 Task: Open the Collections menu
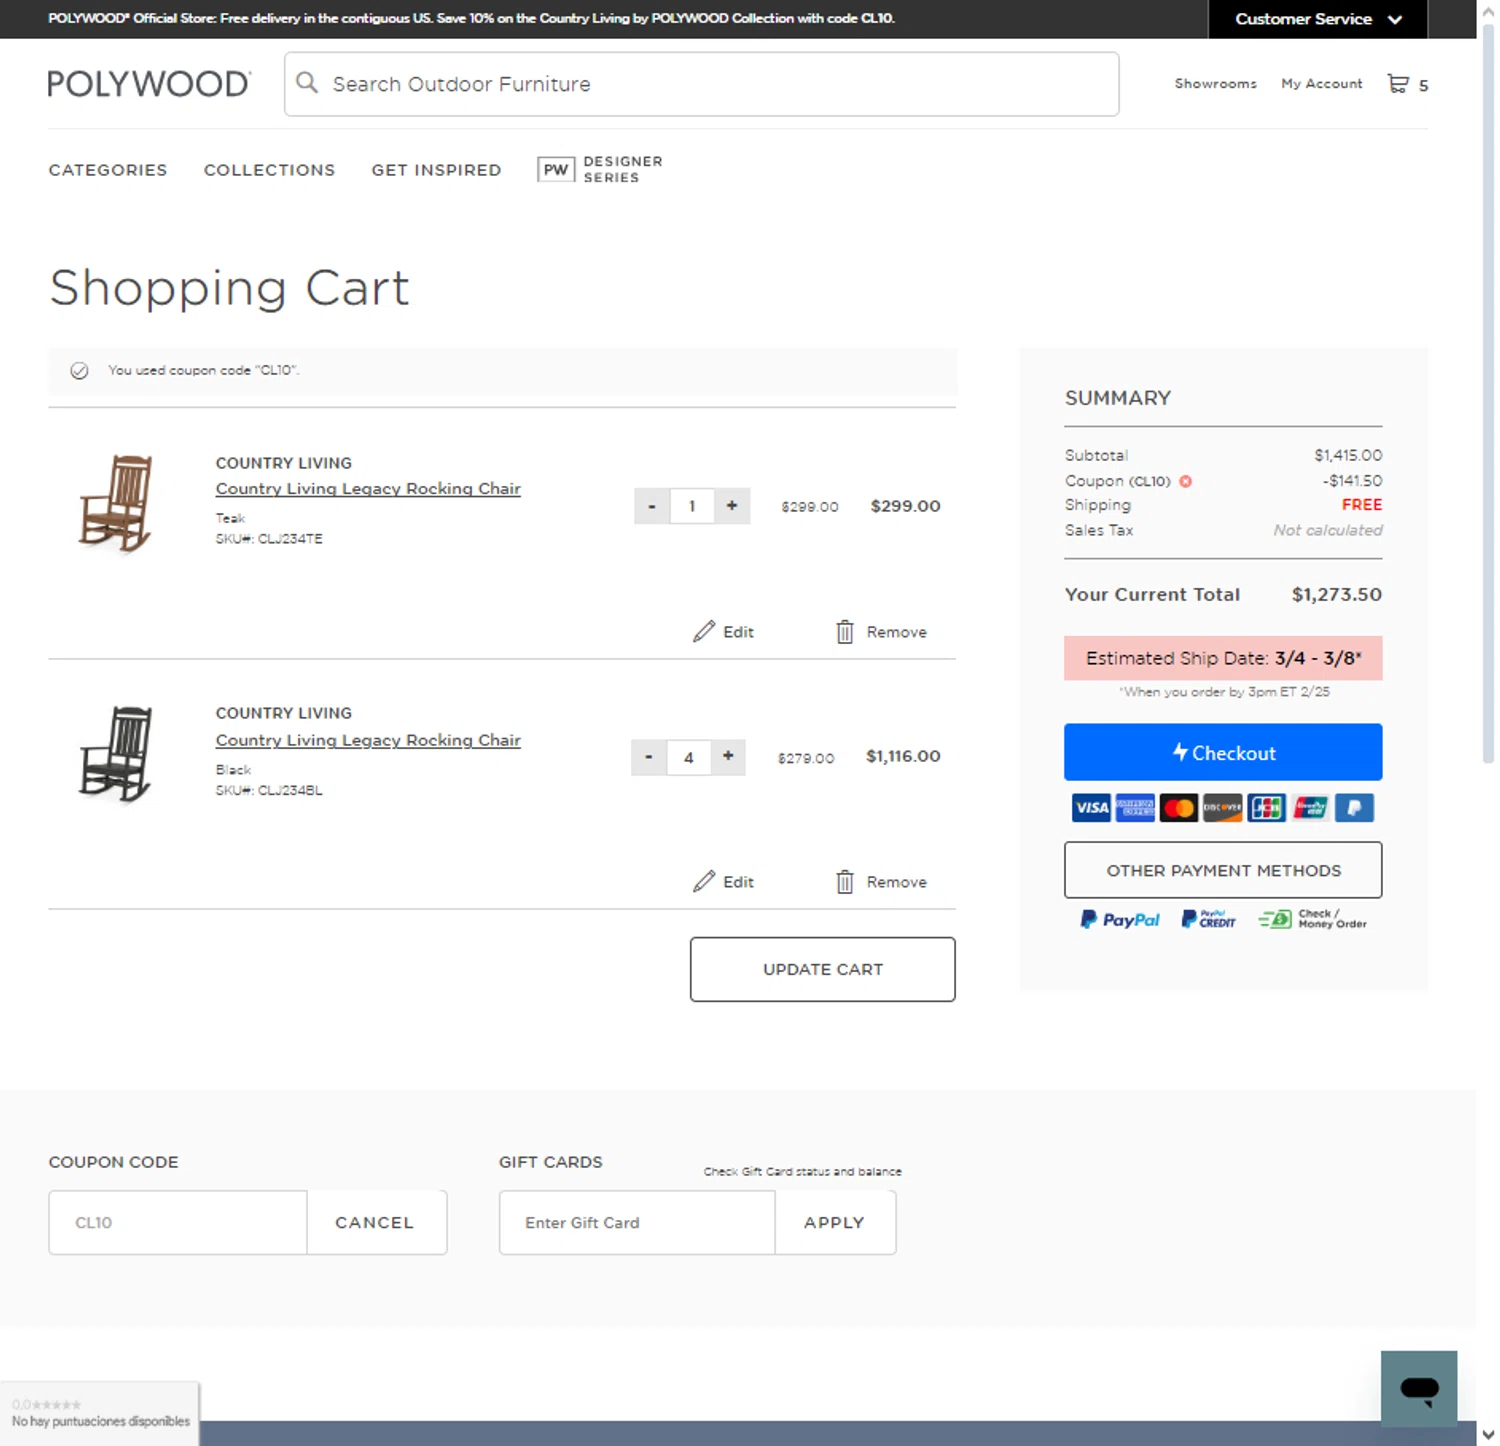269,170
